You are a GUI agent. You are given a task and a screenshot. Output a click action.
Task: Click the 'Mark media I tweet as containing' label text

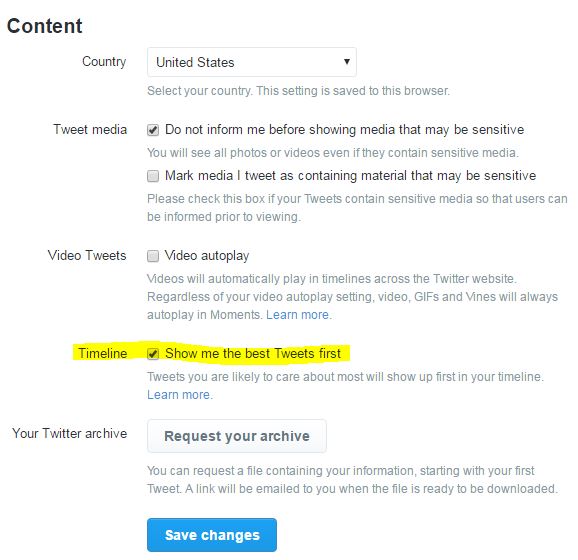(350, 175)
